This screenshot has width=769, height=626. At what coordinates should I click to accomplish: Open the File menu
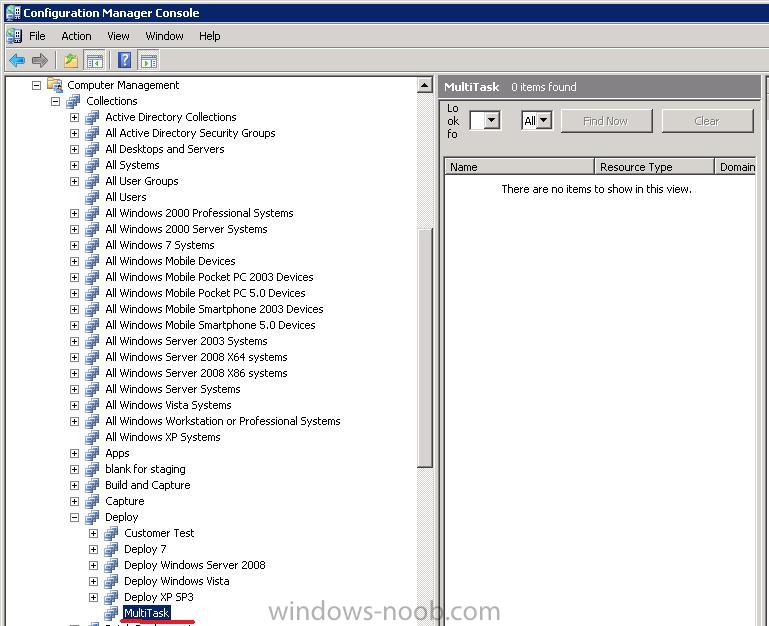[x=37, y=36]
